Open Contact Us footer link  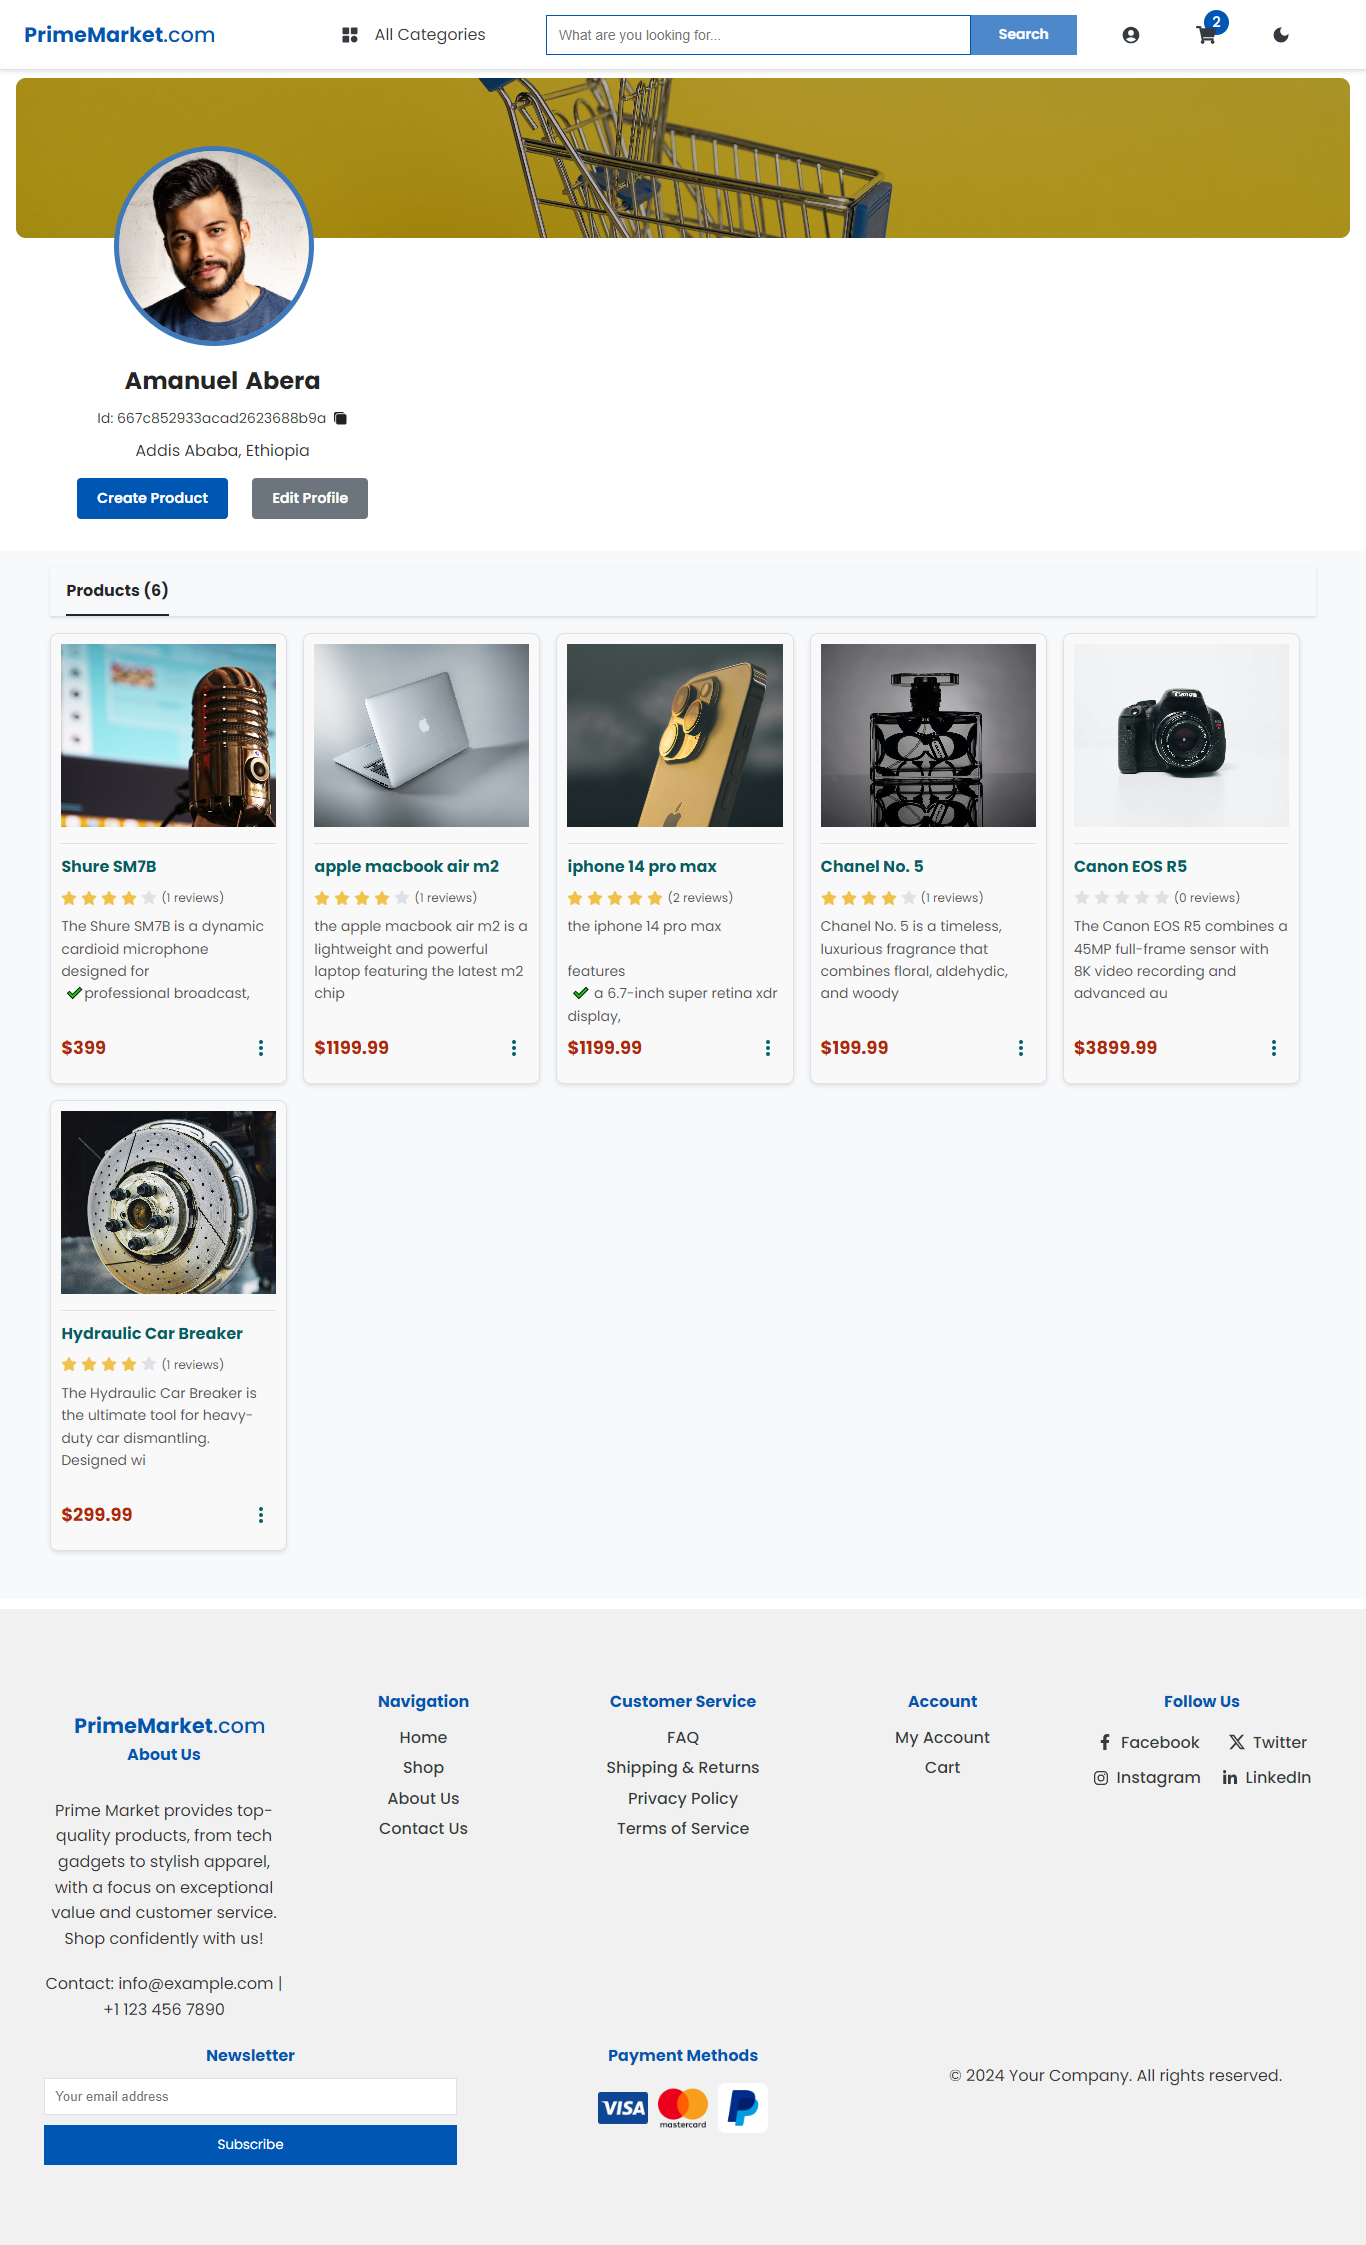pos(423,1829)
